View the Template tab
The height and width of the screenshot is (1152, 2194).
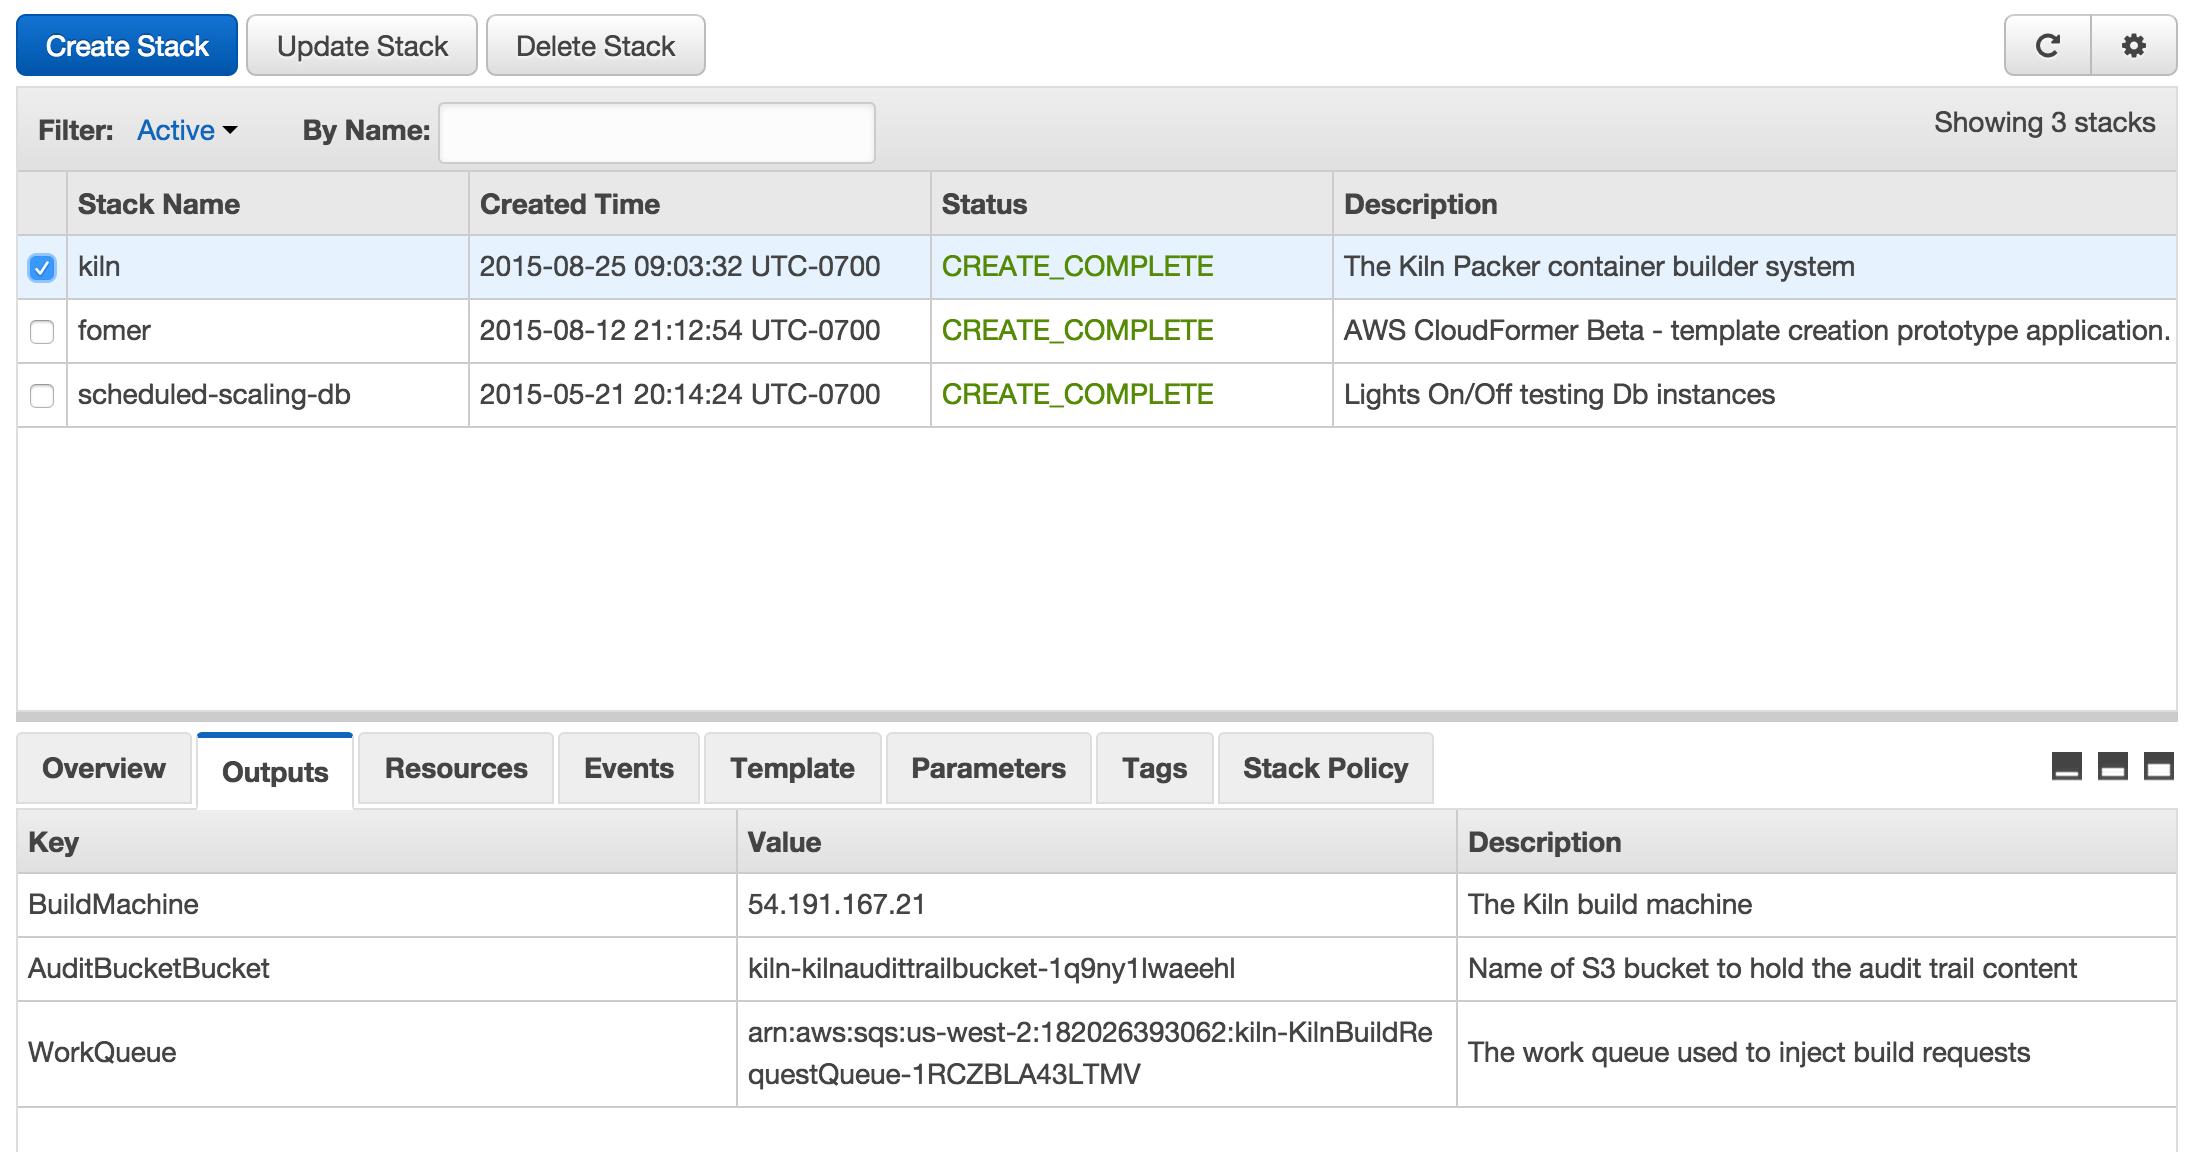(x=792, y=768)
